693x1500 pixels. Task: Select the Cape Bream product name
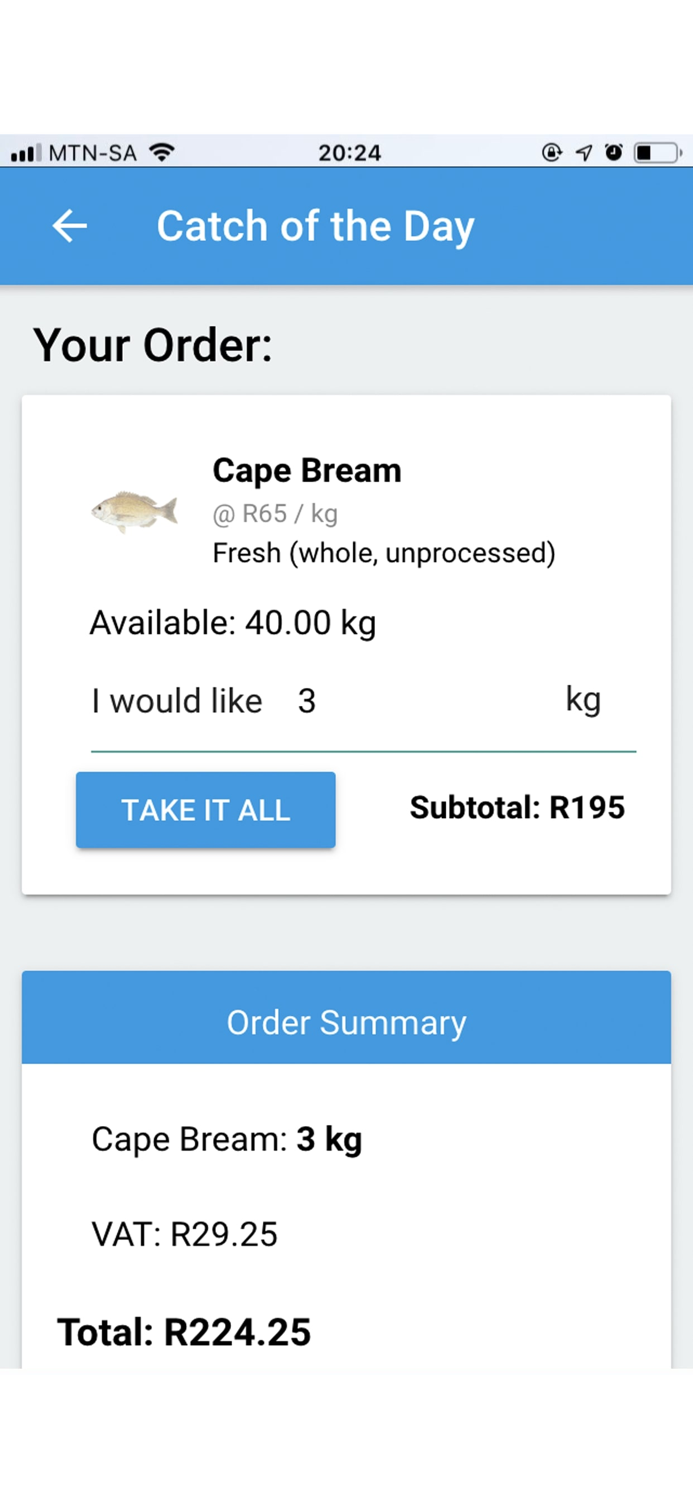[307, 471]
